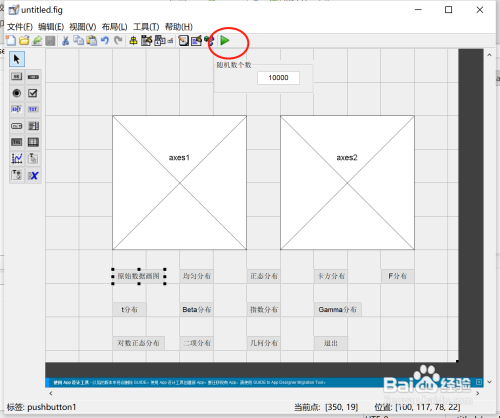Pick the Toggle Button component from the palette
The height and width of the screenshot is (418, 500).
[17, 142]
